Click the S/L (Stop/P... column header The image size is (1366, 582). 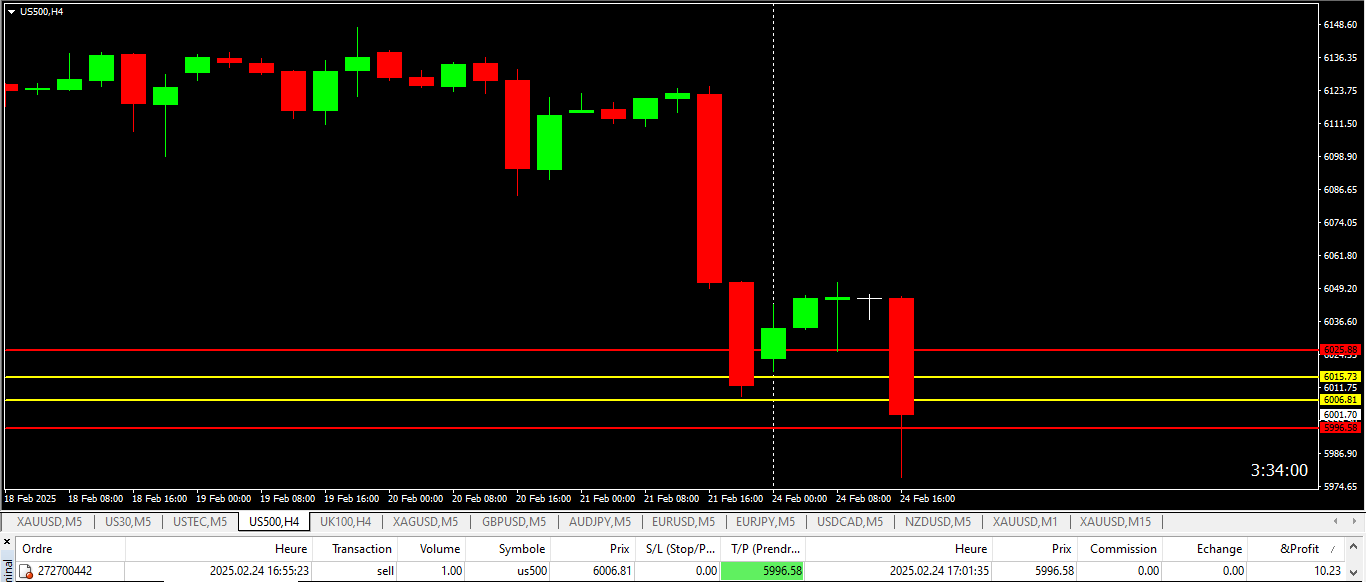(x=678, y=548)
